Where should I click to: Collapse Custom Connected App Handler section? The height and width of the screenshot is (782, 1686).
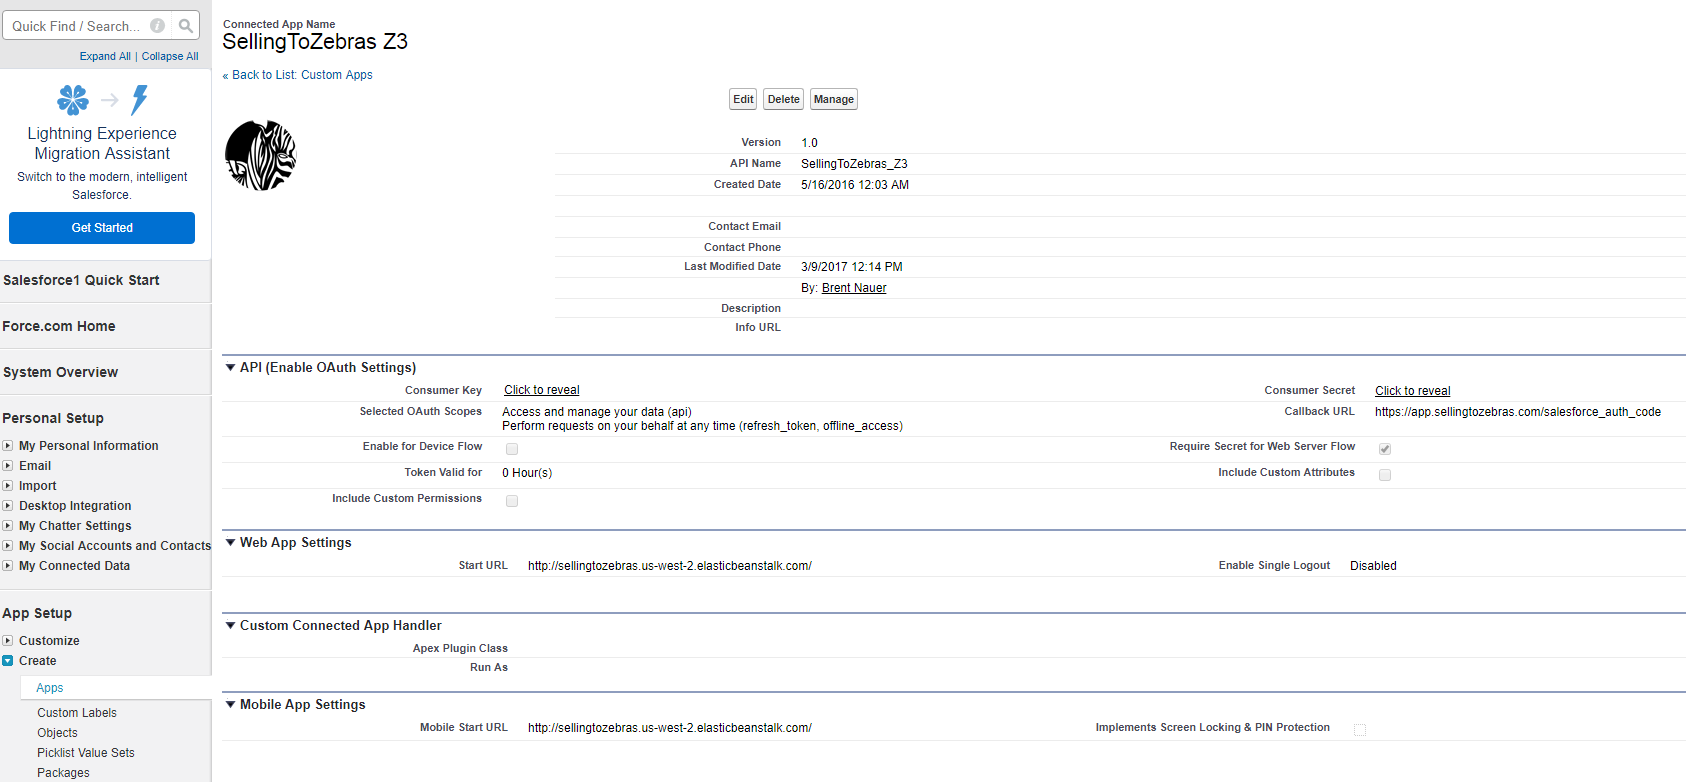click(231, 626)
